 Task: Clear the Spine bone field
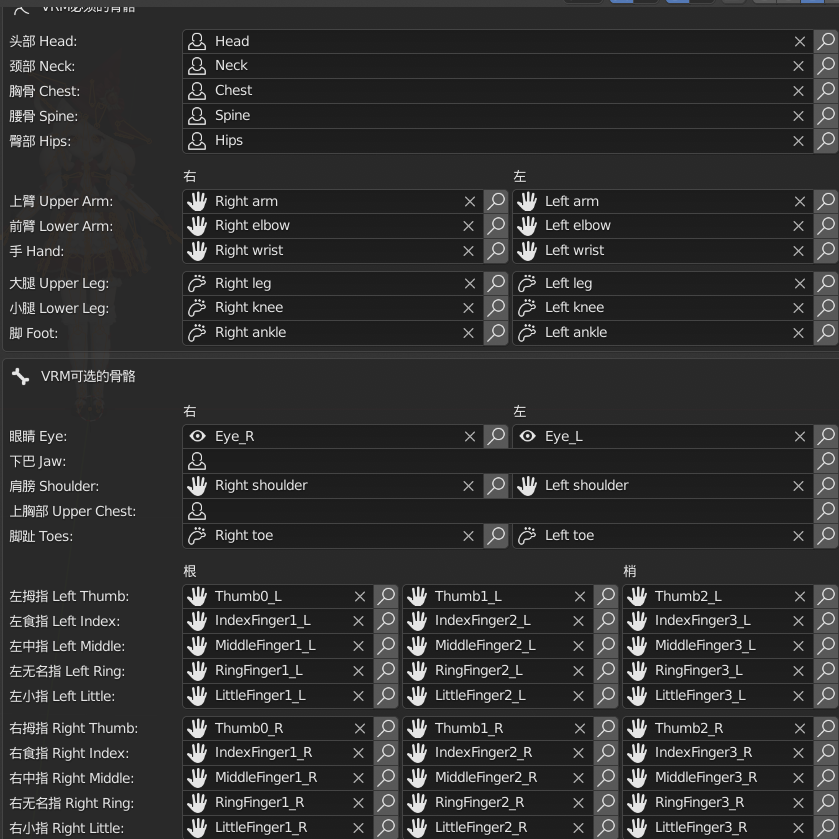[x=798, y=116]
